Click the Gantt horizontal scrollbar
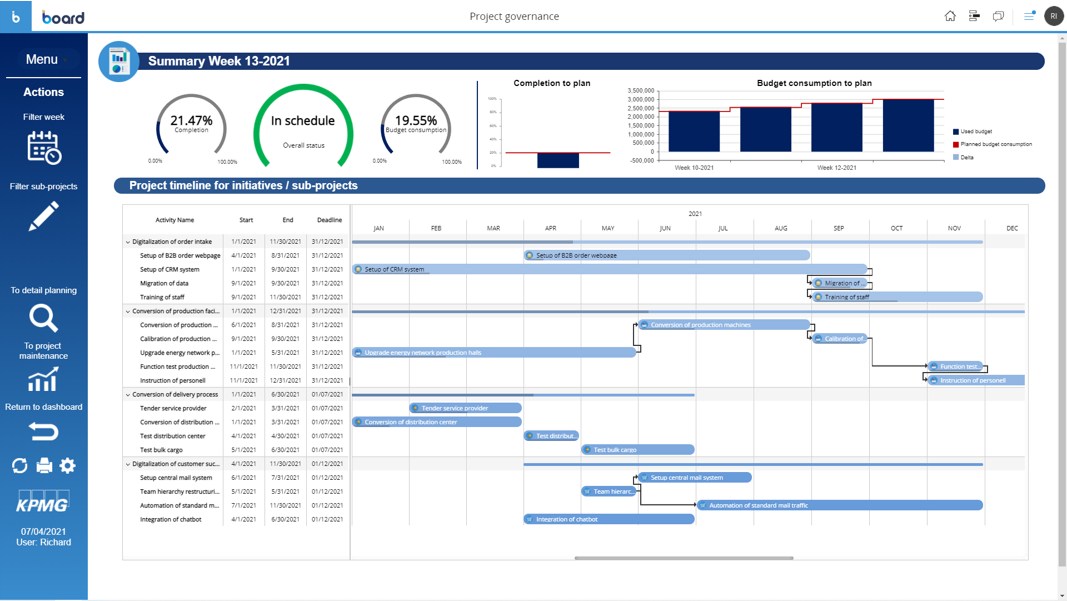This screenshot has width=1067, height=601. pos(684,558)
